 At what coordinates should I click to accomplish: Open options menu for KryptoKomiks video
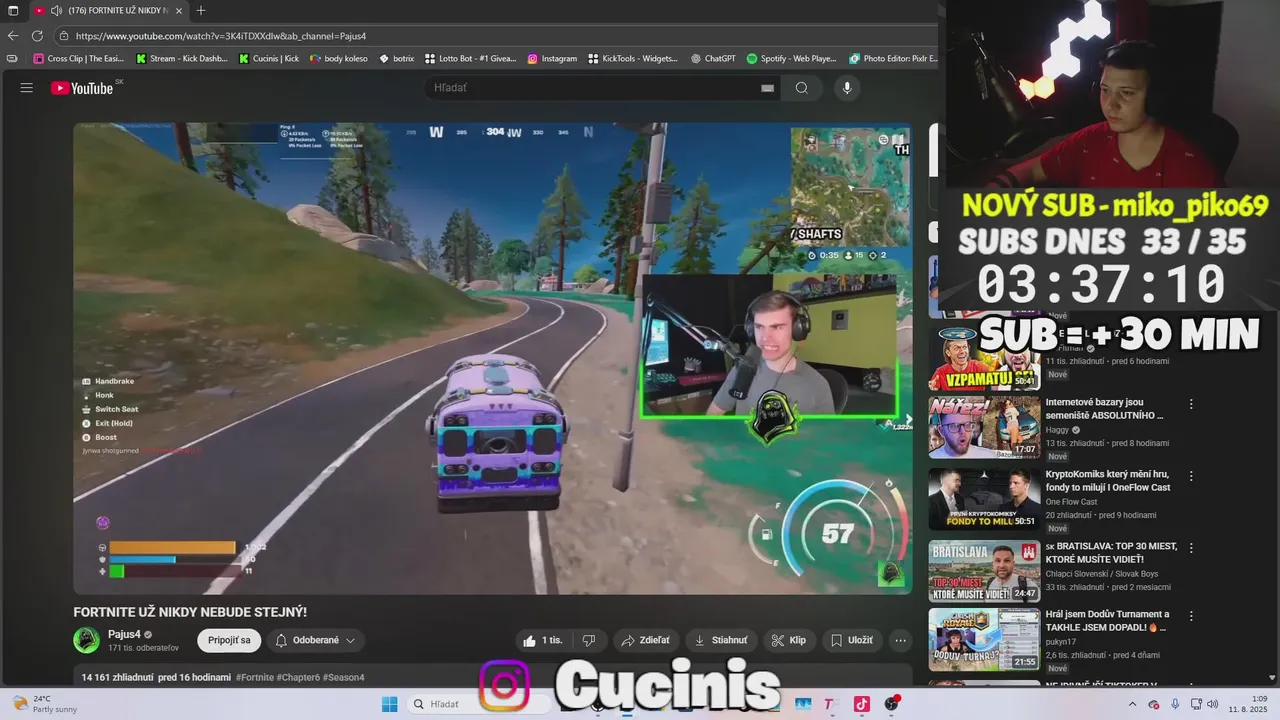[1191, 476]
